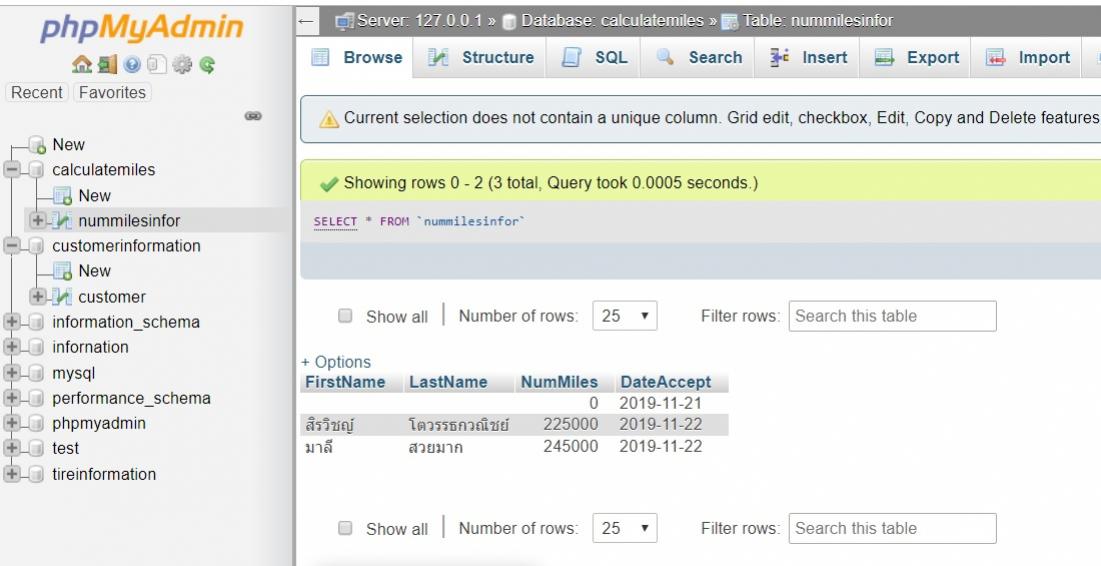
Task: Select the 225000 NumMiles cell
Action: coord(563,425)
